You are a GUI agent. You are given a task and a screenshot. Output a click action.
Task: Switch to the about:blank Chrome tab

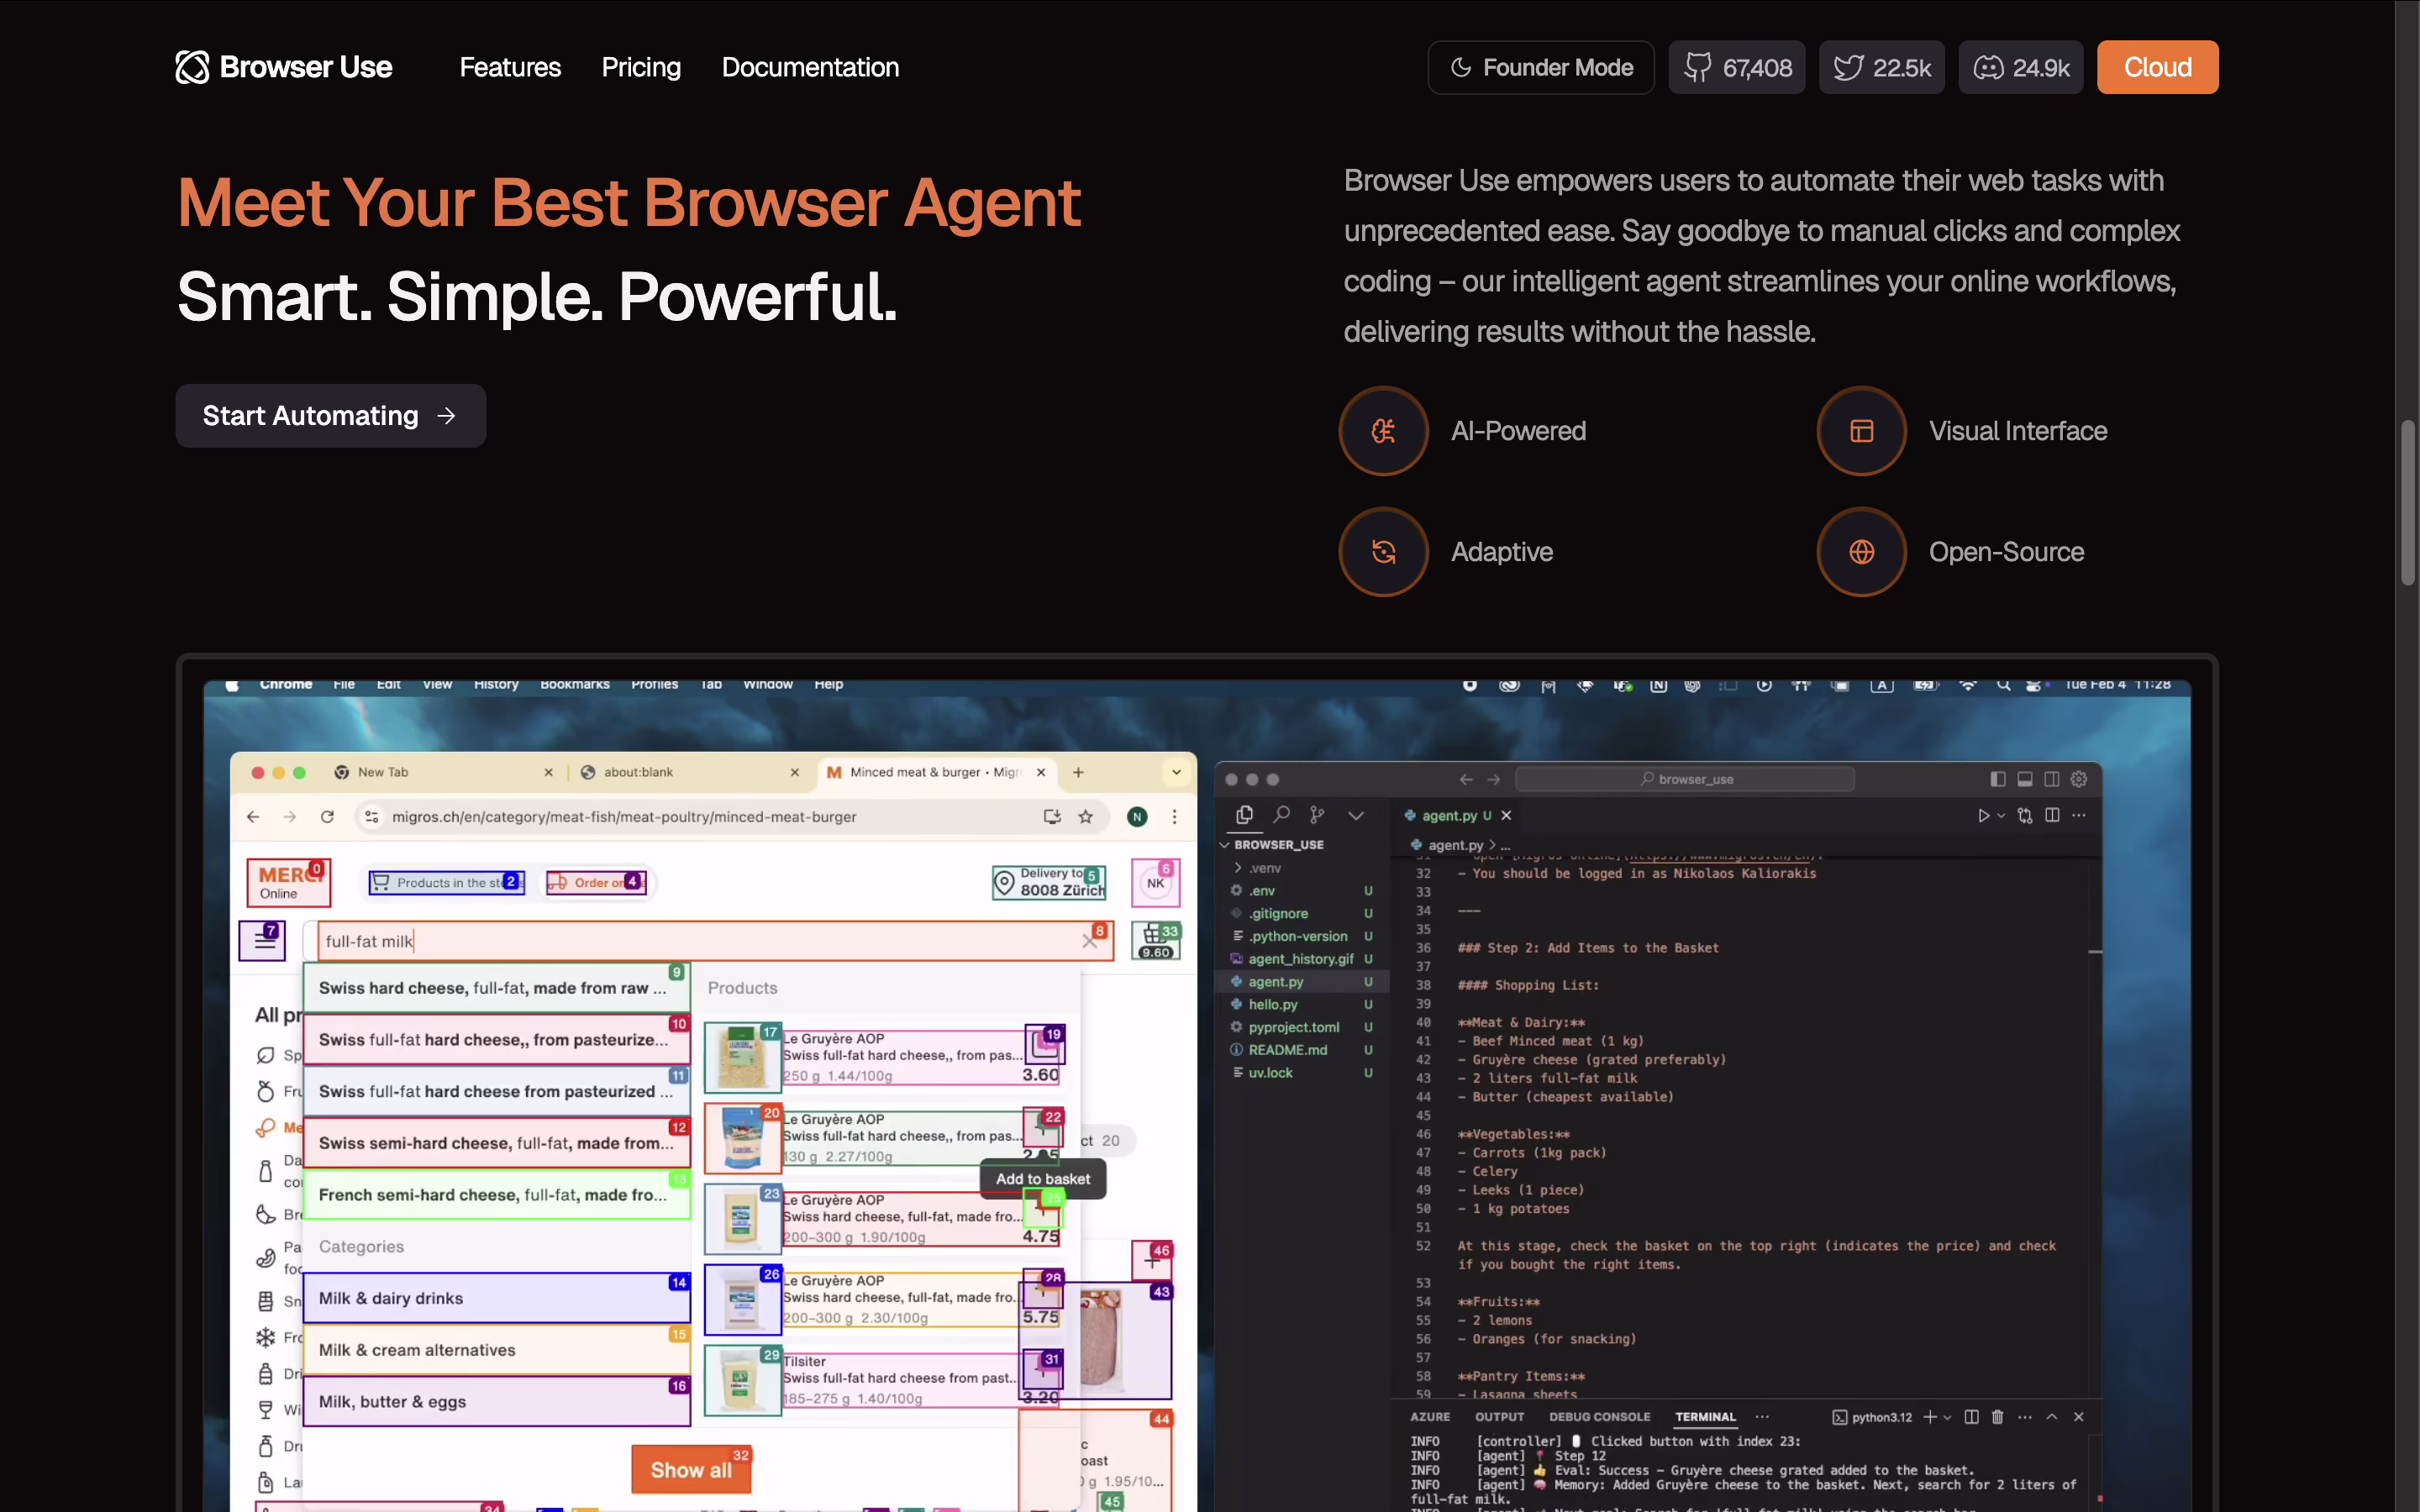690,772
